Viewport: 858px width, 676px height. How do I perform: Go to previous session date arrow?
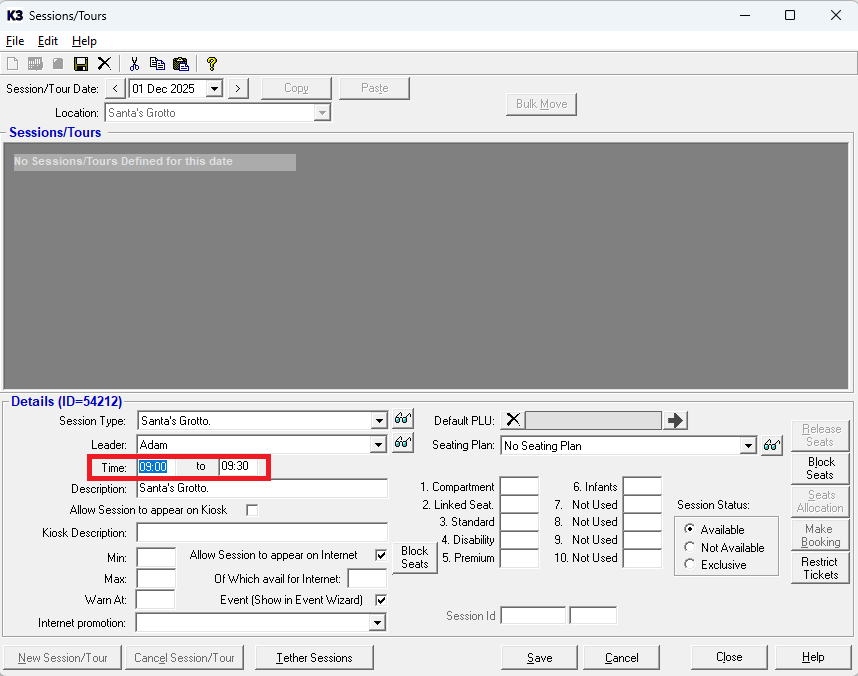(115, 89)
